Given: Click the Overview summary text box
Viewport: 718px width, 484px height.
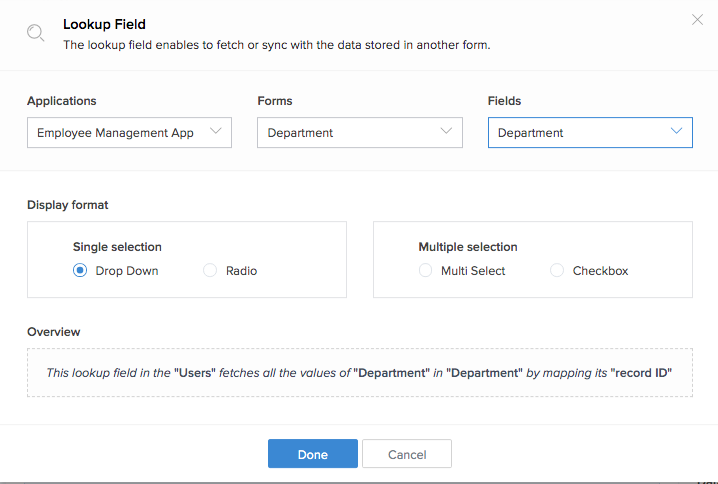Looking at the screenshot, I should coord(359,373).
